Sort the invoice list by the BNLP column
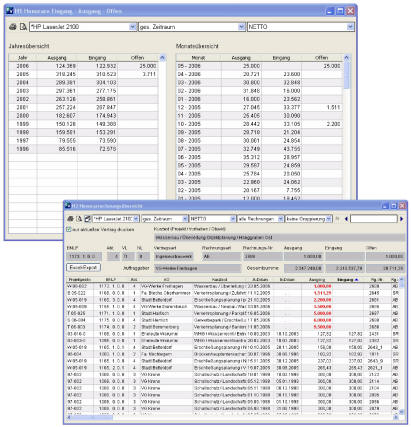411x427 pixels. (111, 280)
